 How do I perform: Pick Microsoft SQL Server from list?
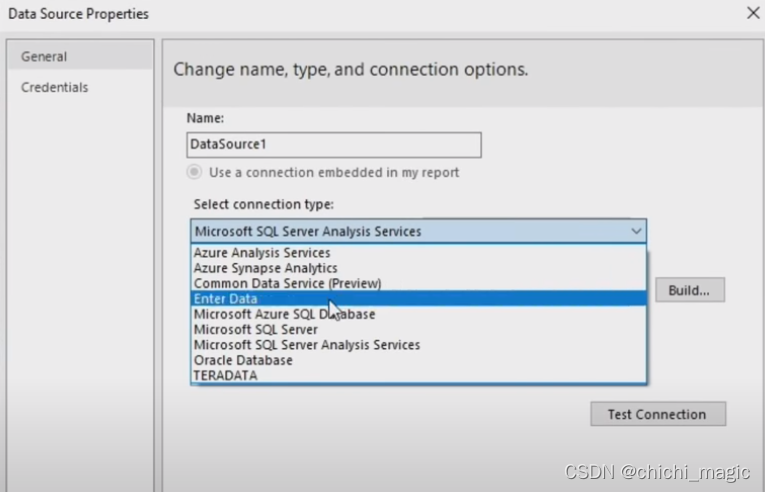tap(418, 329)
